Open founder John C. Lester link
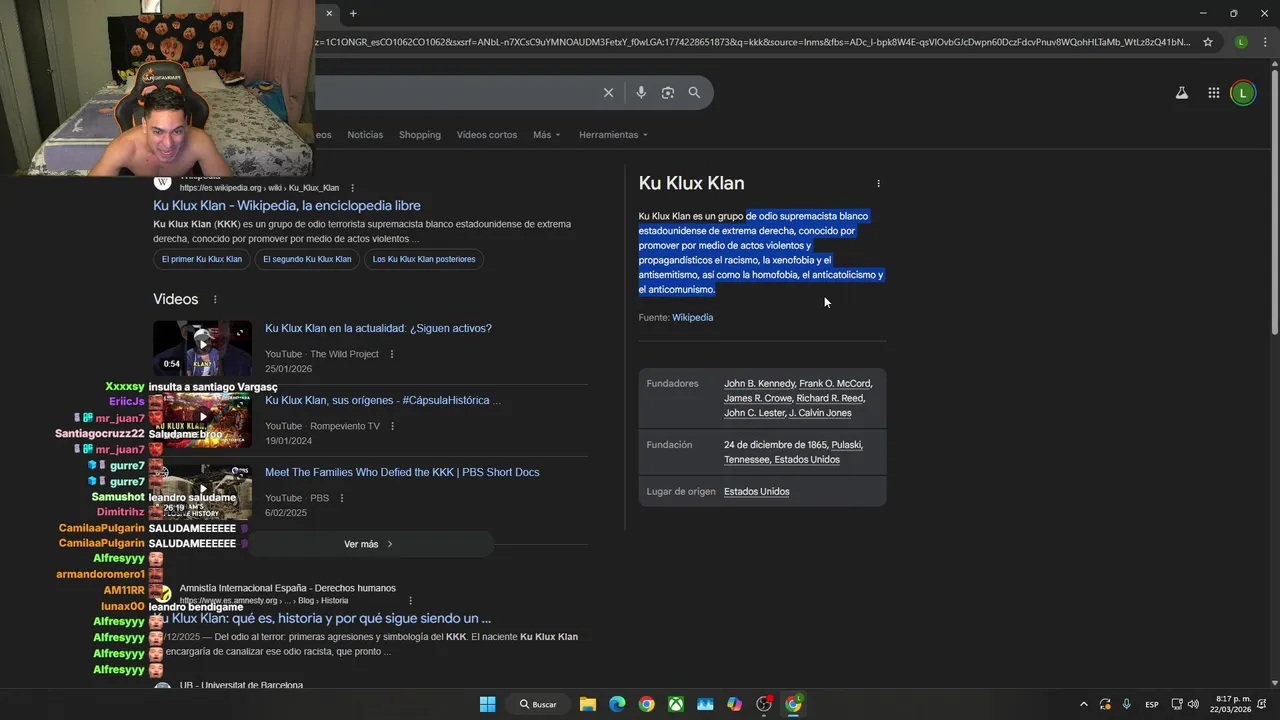Viewport: 1280px width, 720px height. tap(755, 413)
